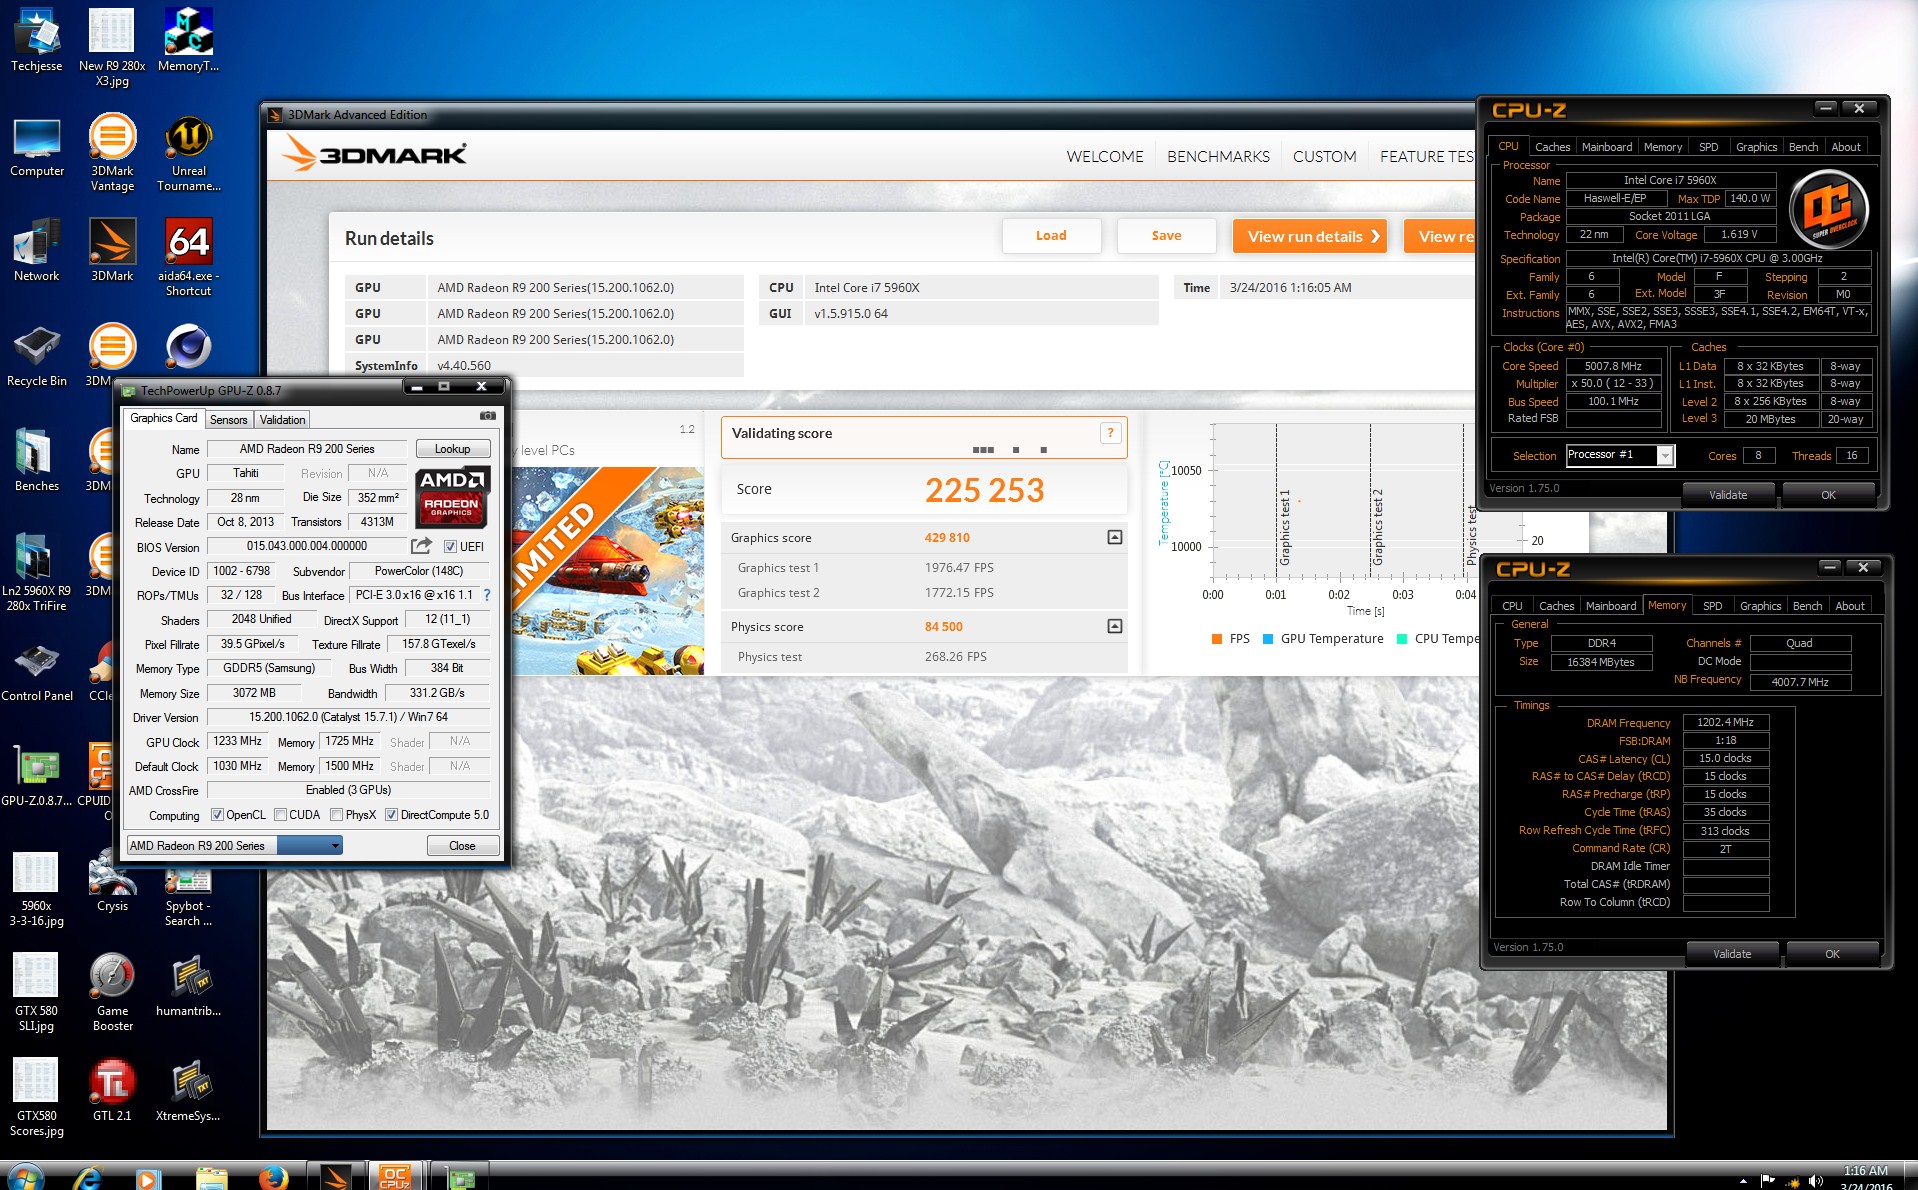Open the GTL 2.1 desktop shortcut
The width and height of the screenshot is (1918, 1190).
tap(112, 1090)
